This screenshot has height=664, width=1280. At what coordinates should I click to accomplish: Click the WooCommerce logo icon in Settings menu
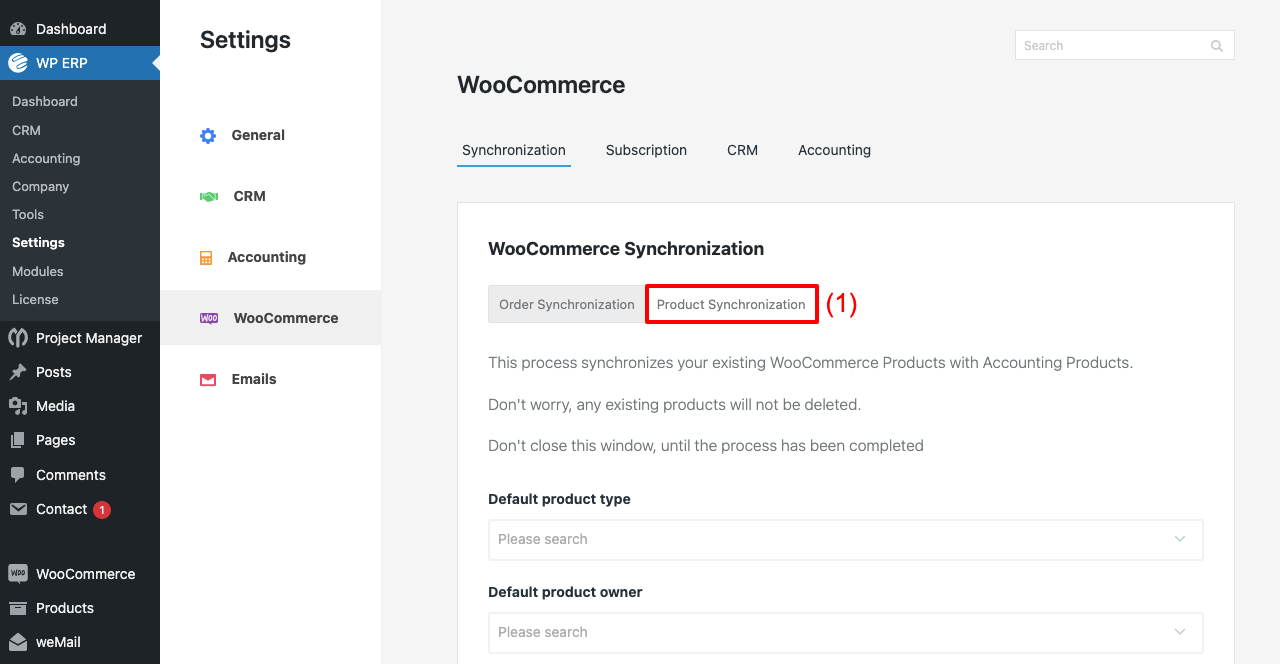point(207,317)
